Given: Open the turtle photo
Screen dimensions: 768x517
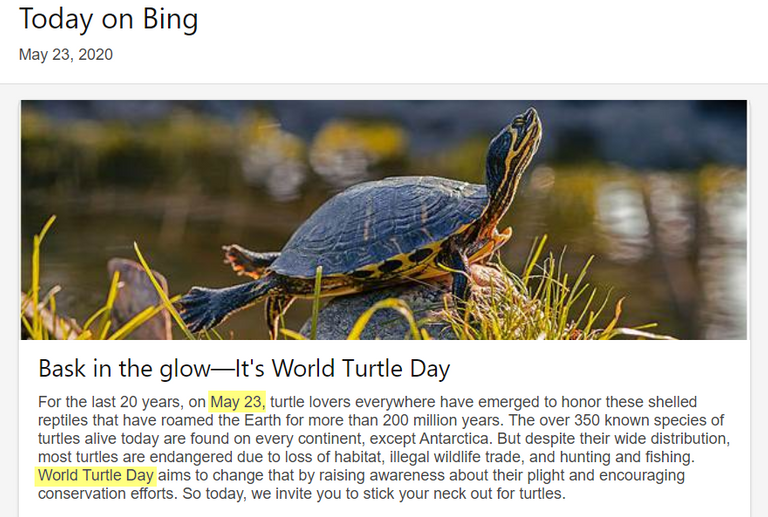Looking at the screenshot, I should (384, 219).
